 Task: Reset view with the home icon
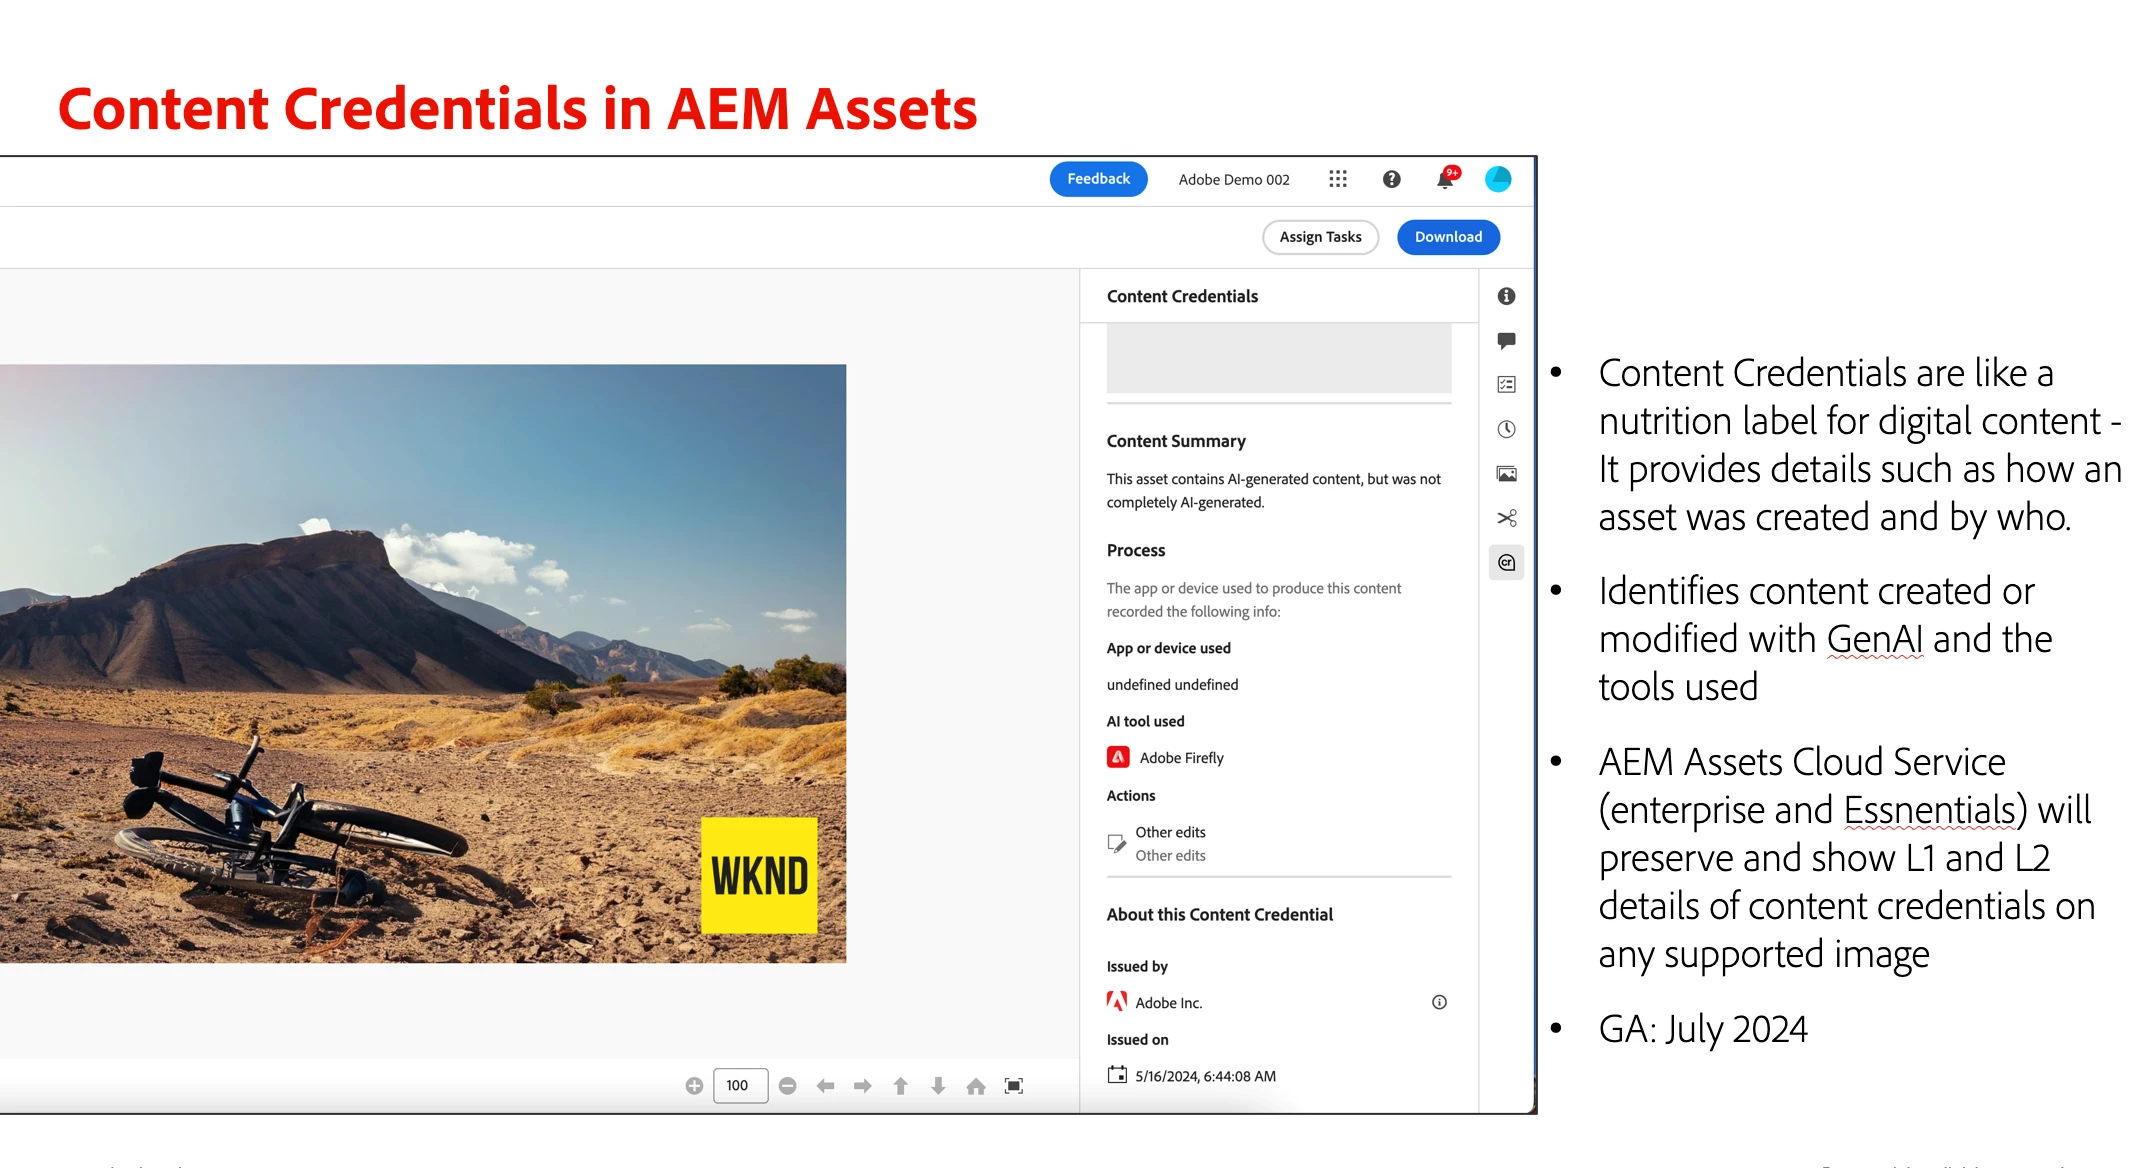coord(976,1086)
